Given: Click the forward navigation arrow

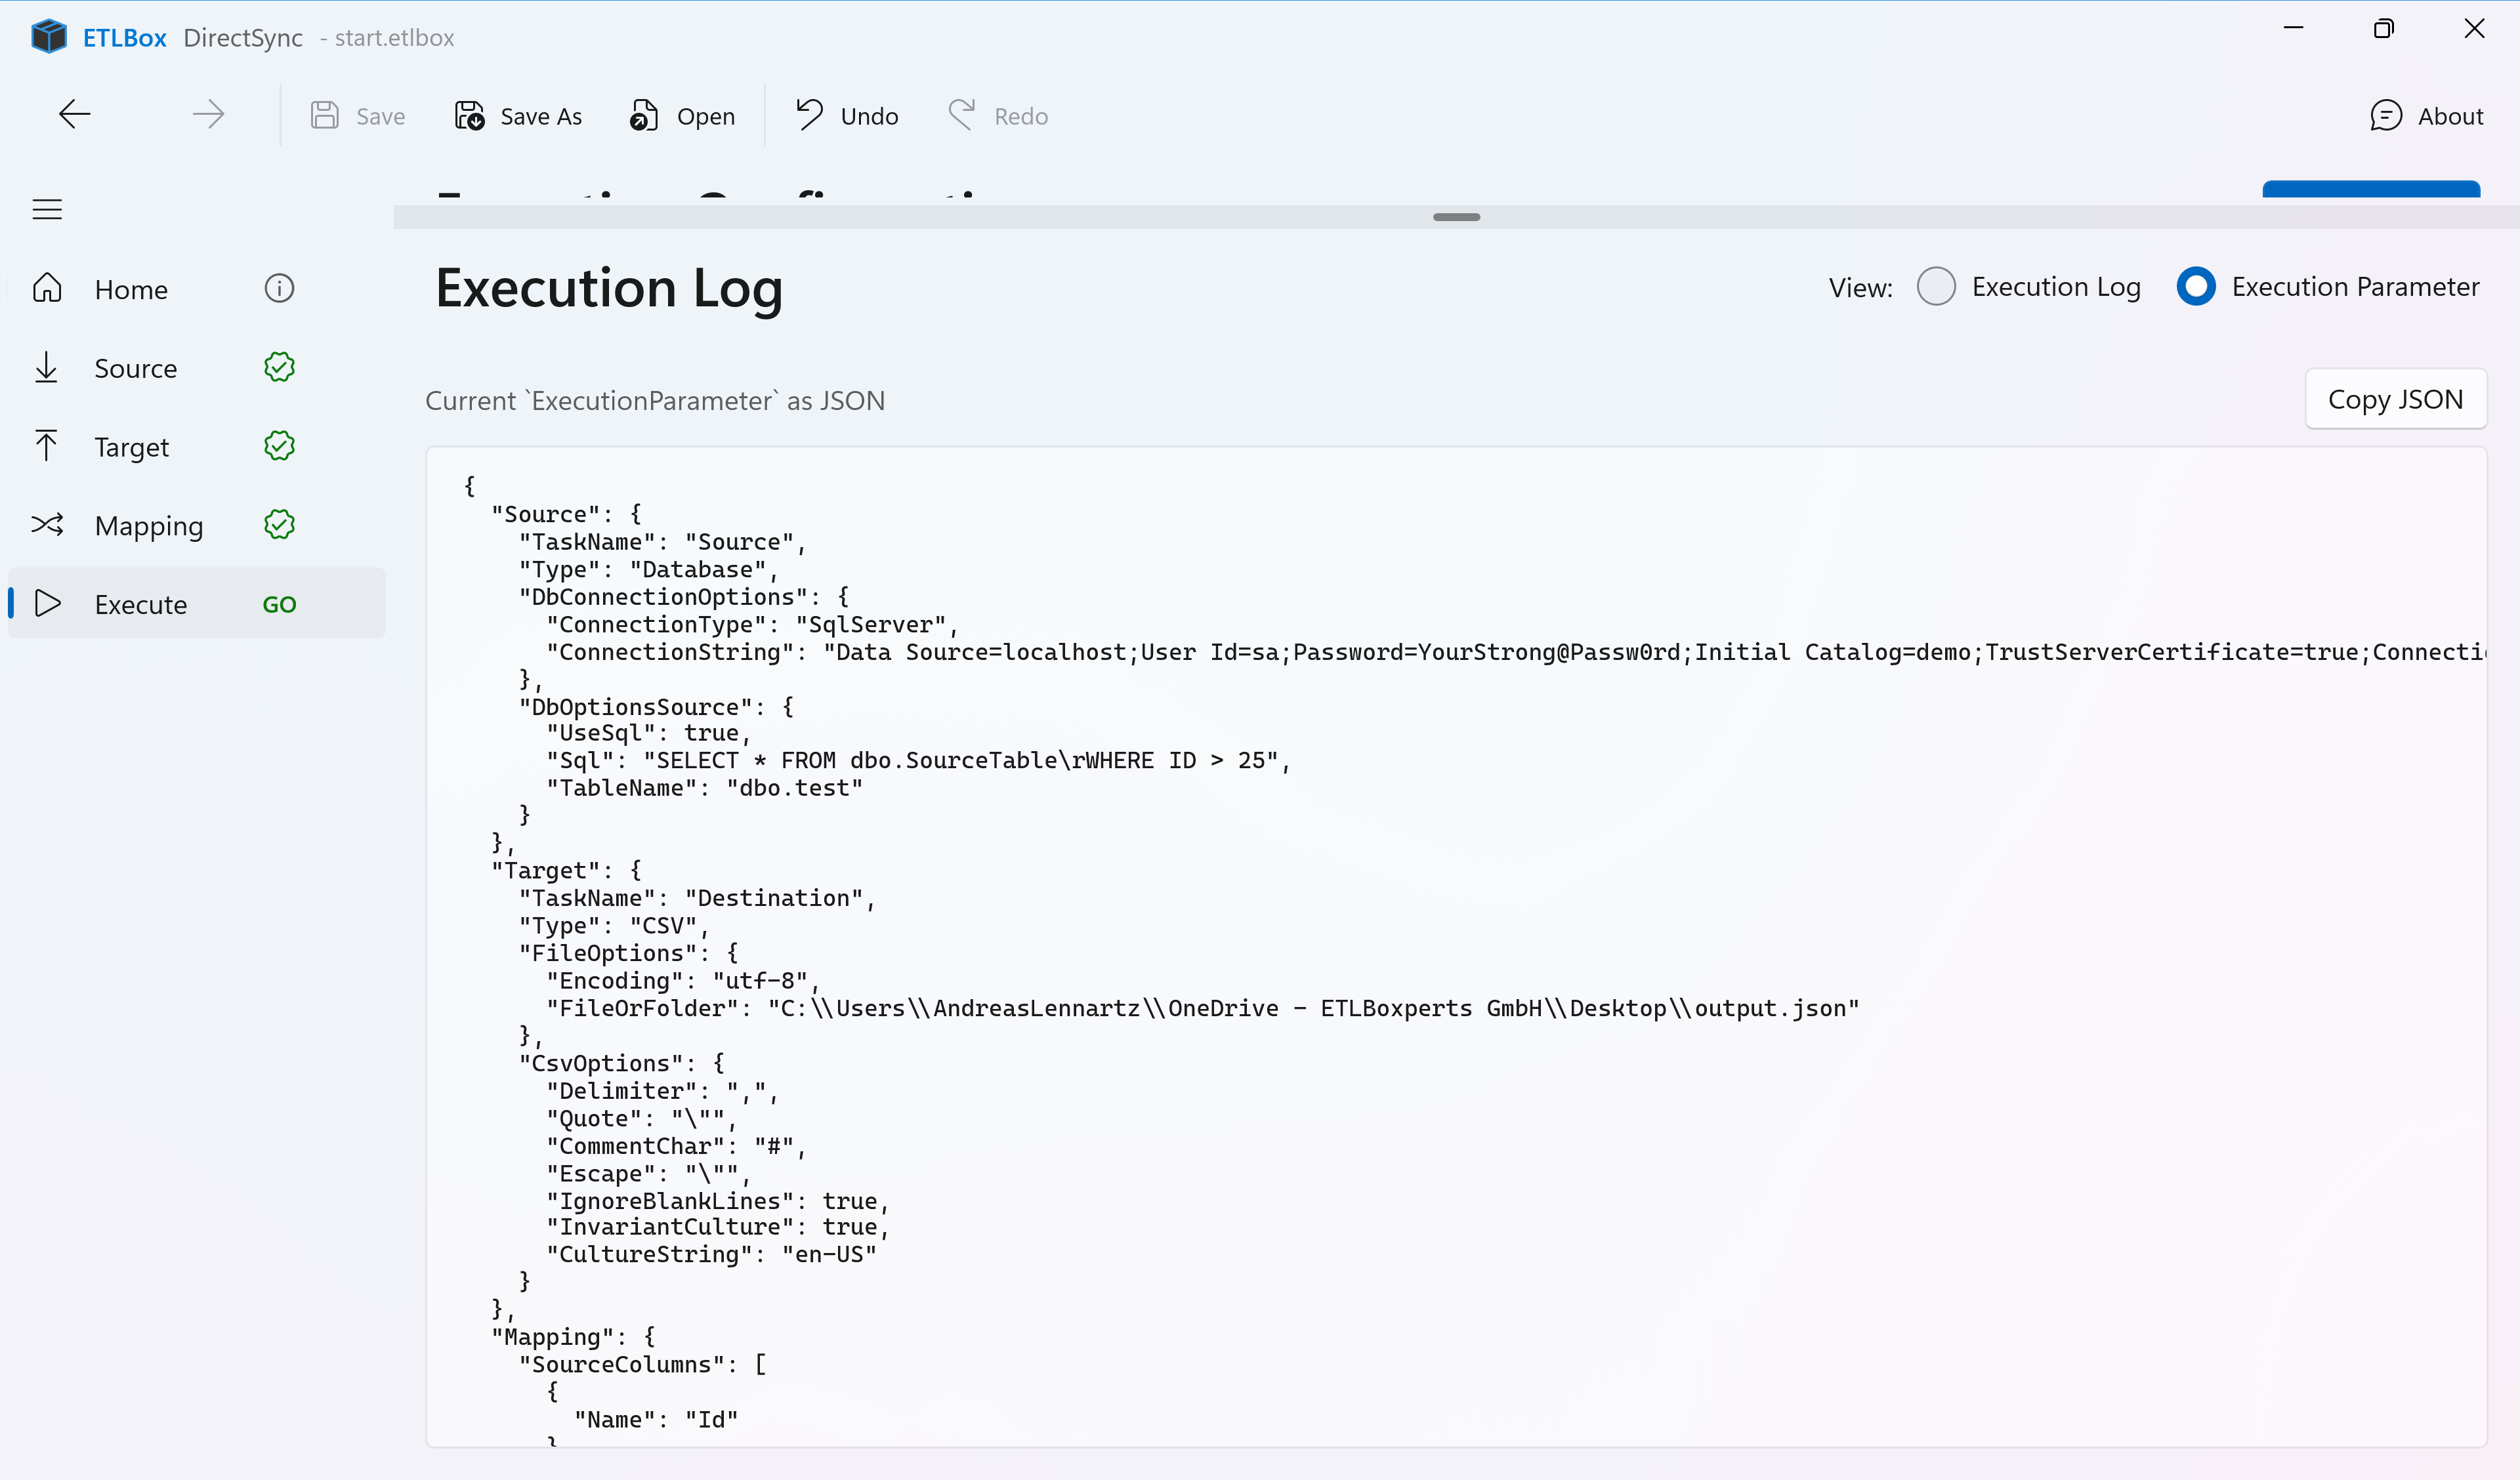Looking at the screenshot, I should click(x=207, y=113).
